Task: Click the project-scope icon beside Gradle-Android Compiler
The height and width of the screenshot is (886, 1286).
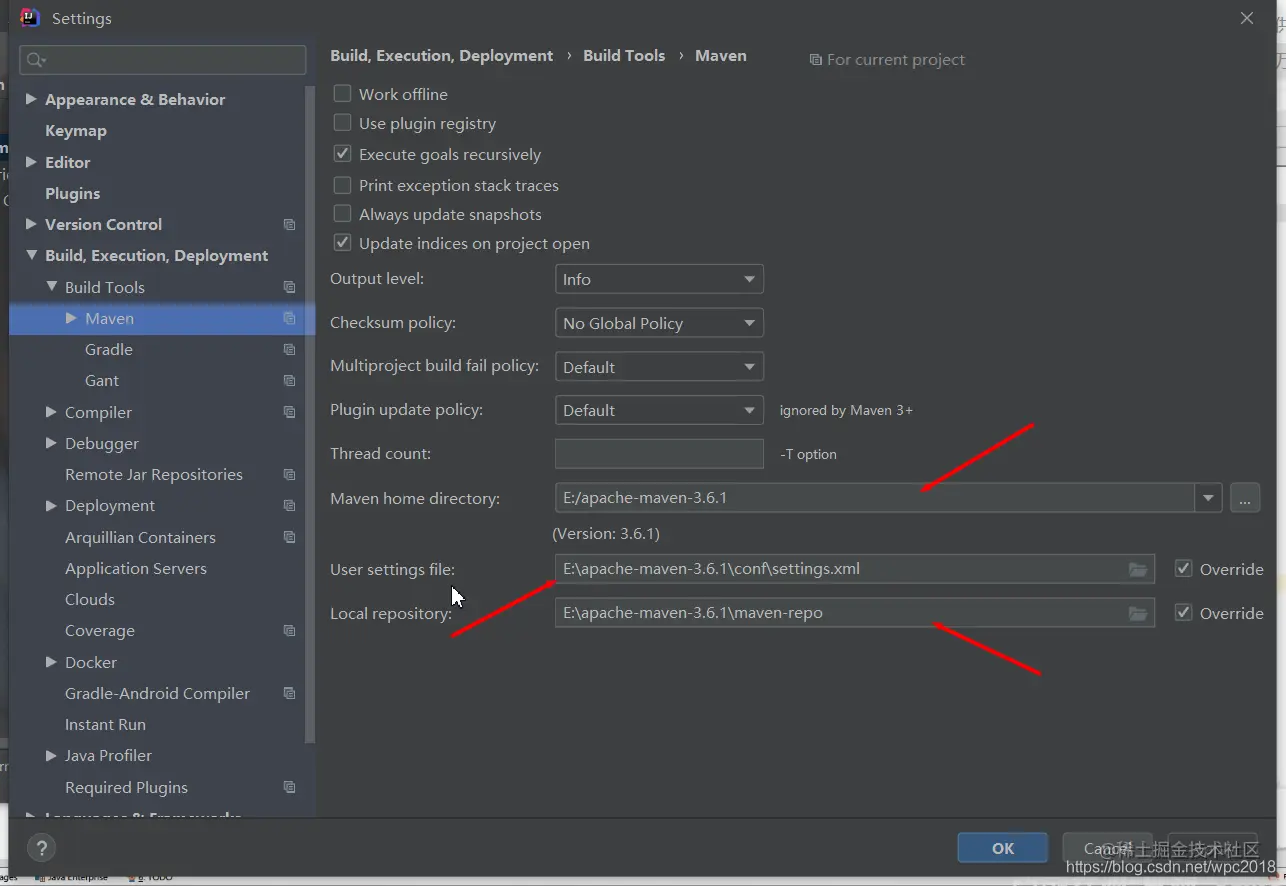Action: [289, 694]
